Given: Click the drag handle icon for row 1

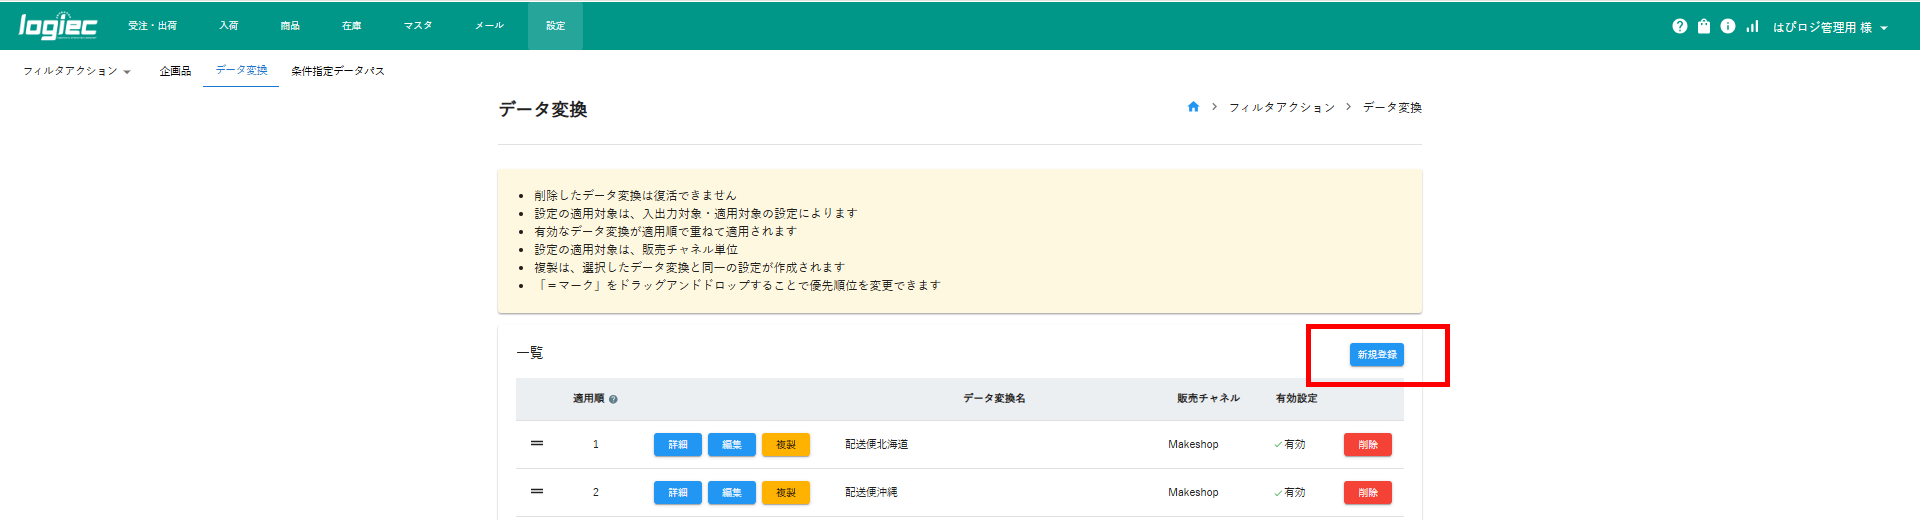Looking at the screenshot, I should tap(537, 443).
